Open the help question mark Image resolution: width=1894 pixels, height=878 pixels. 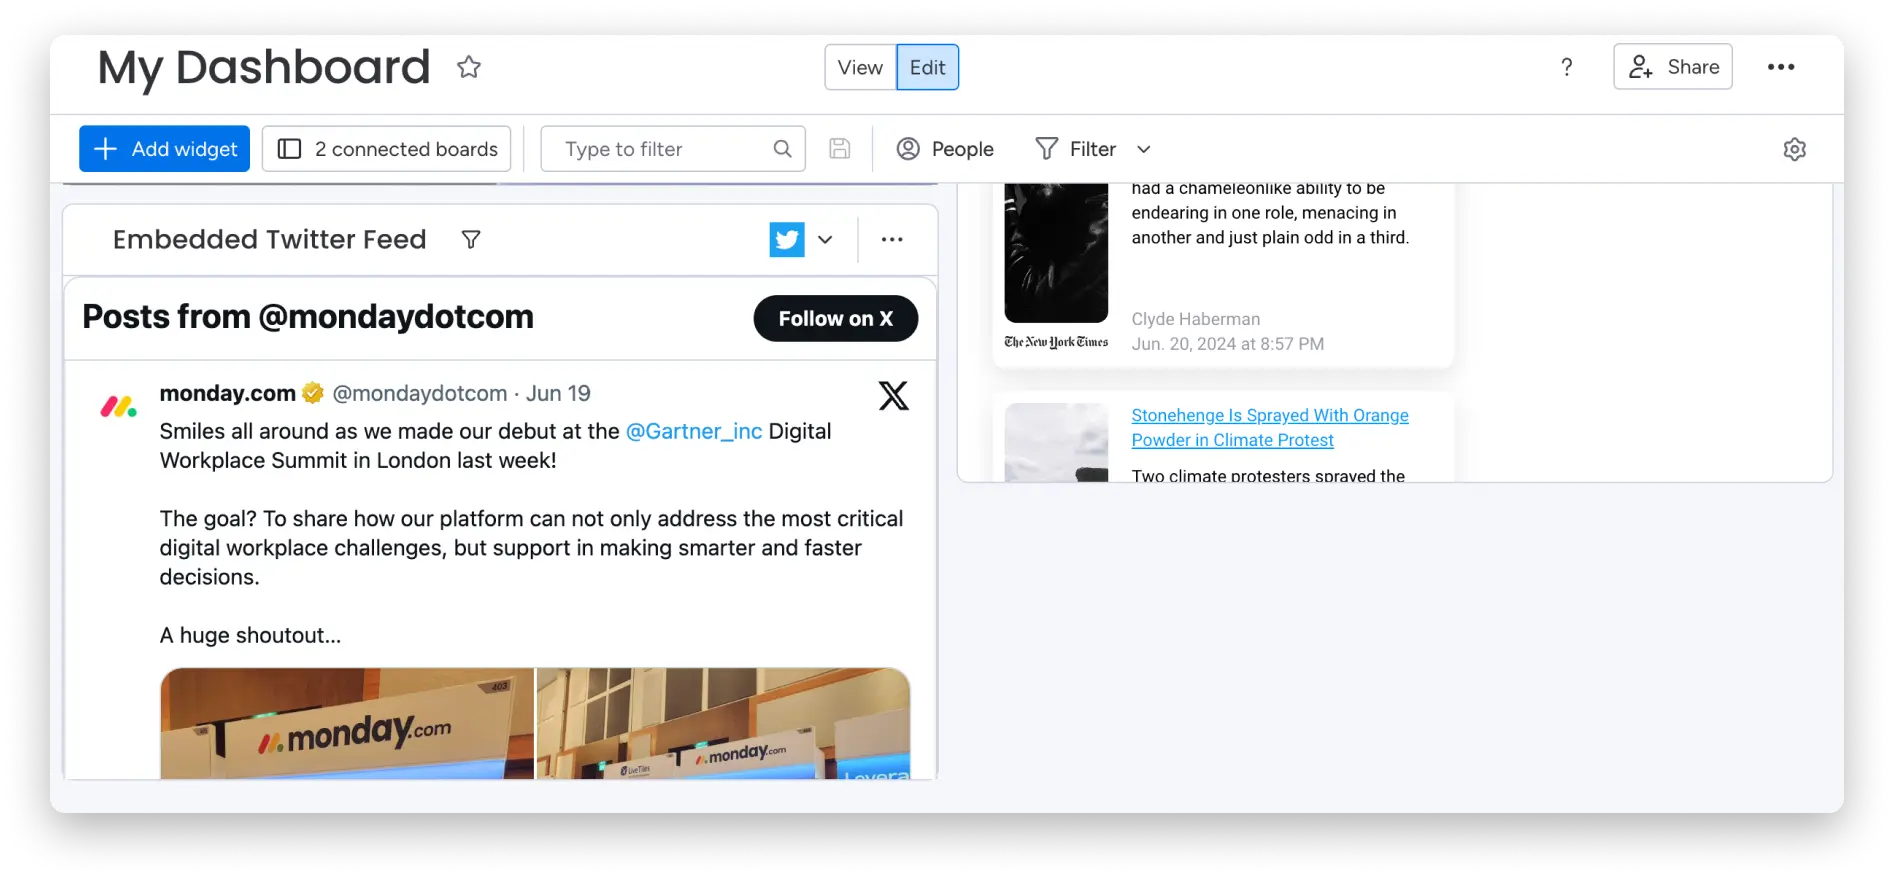point(1567,67)
